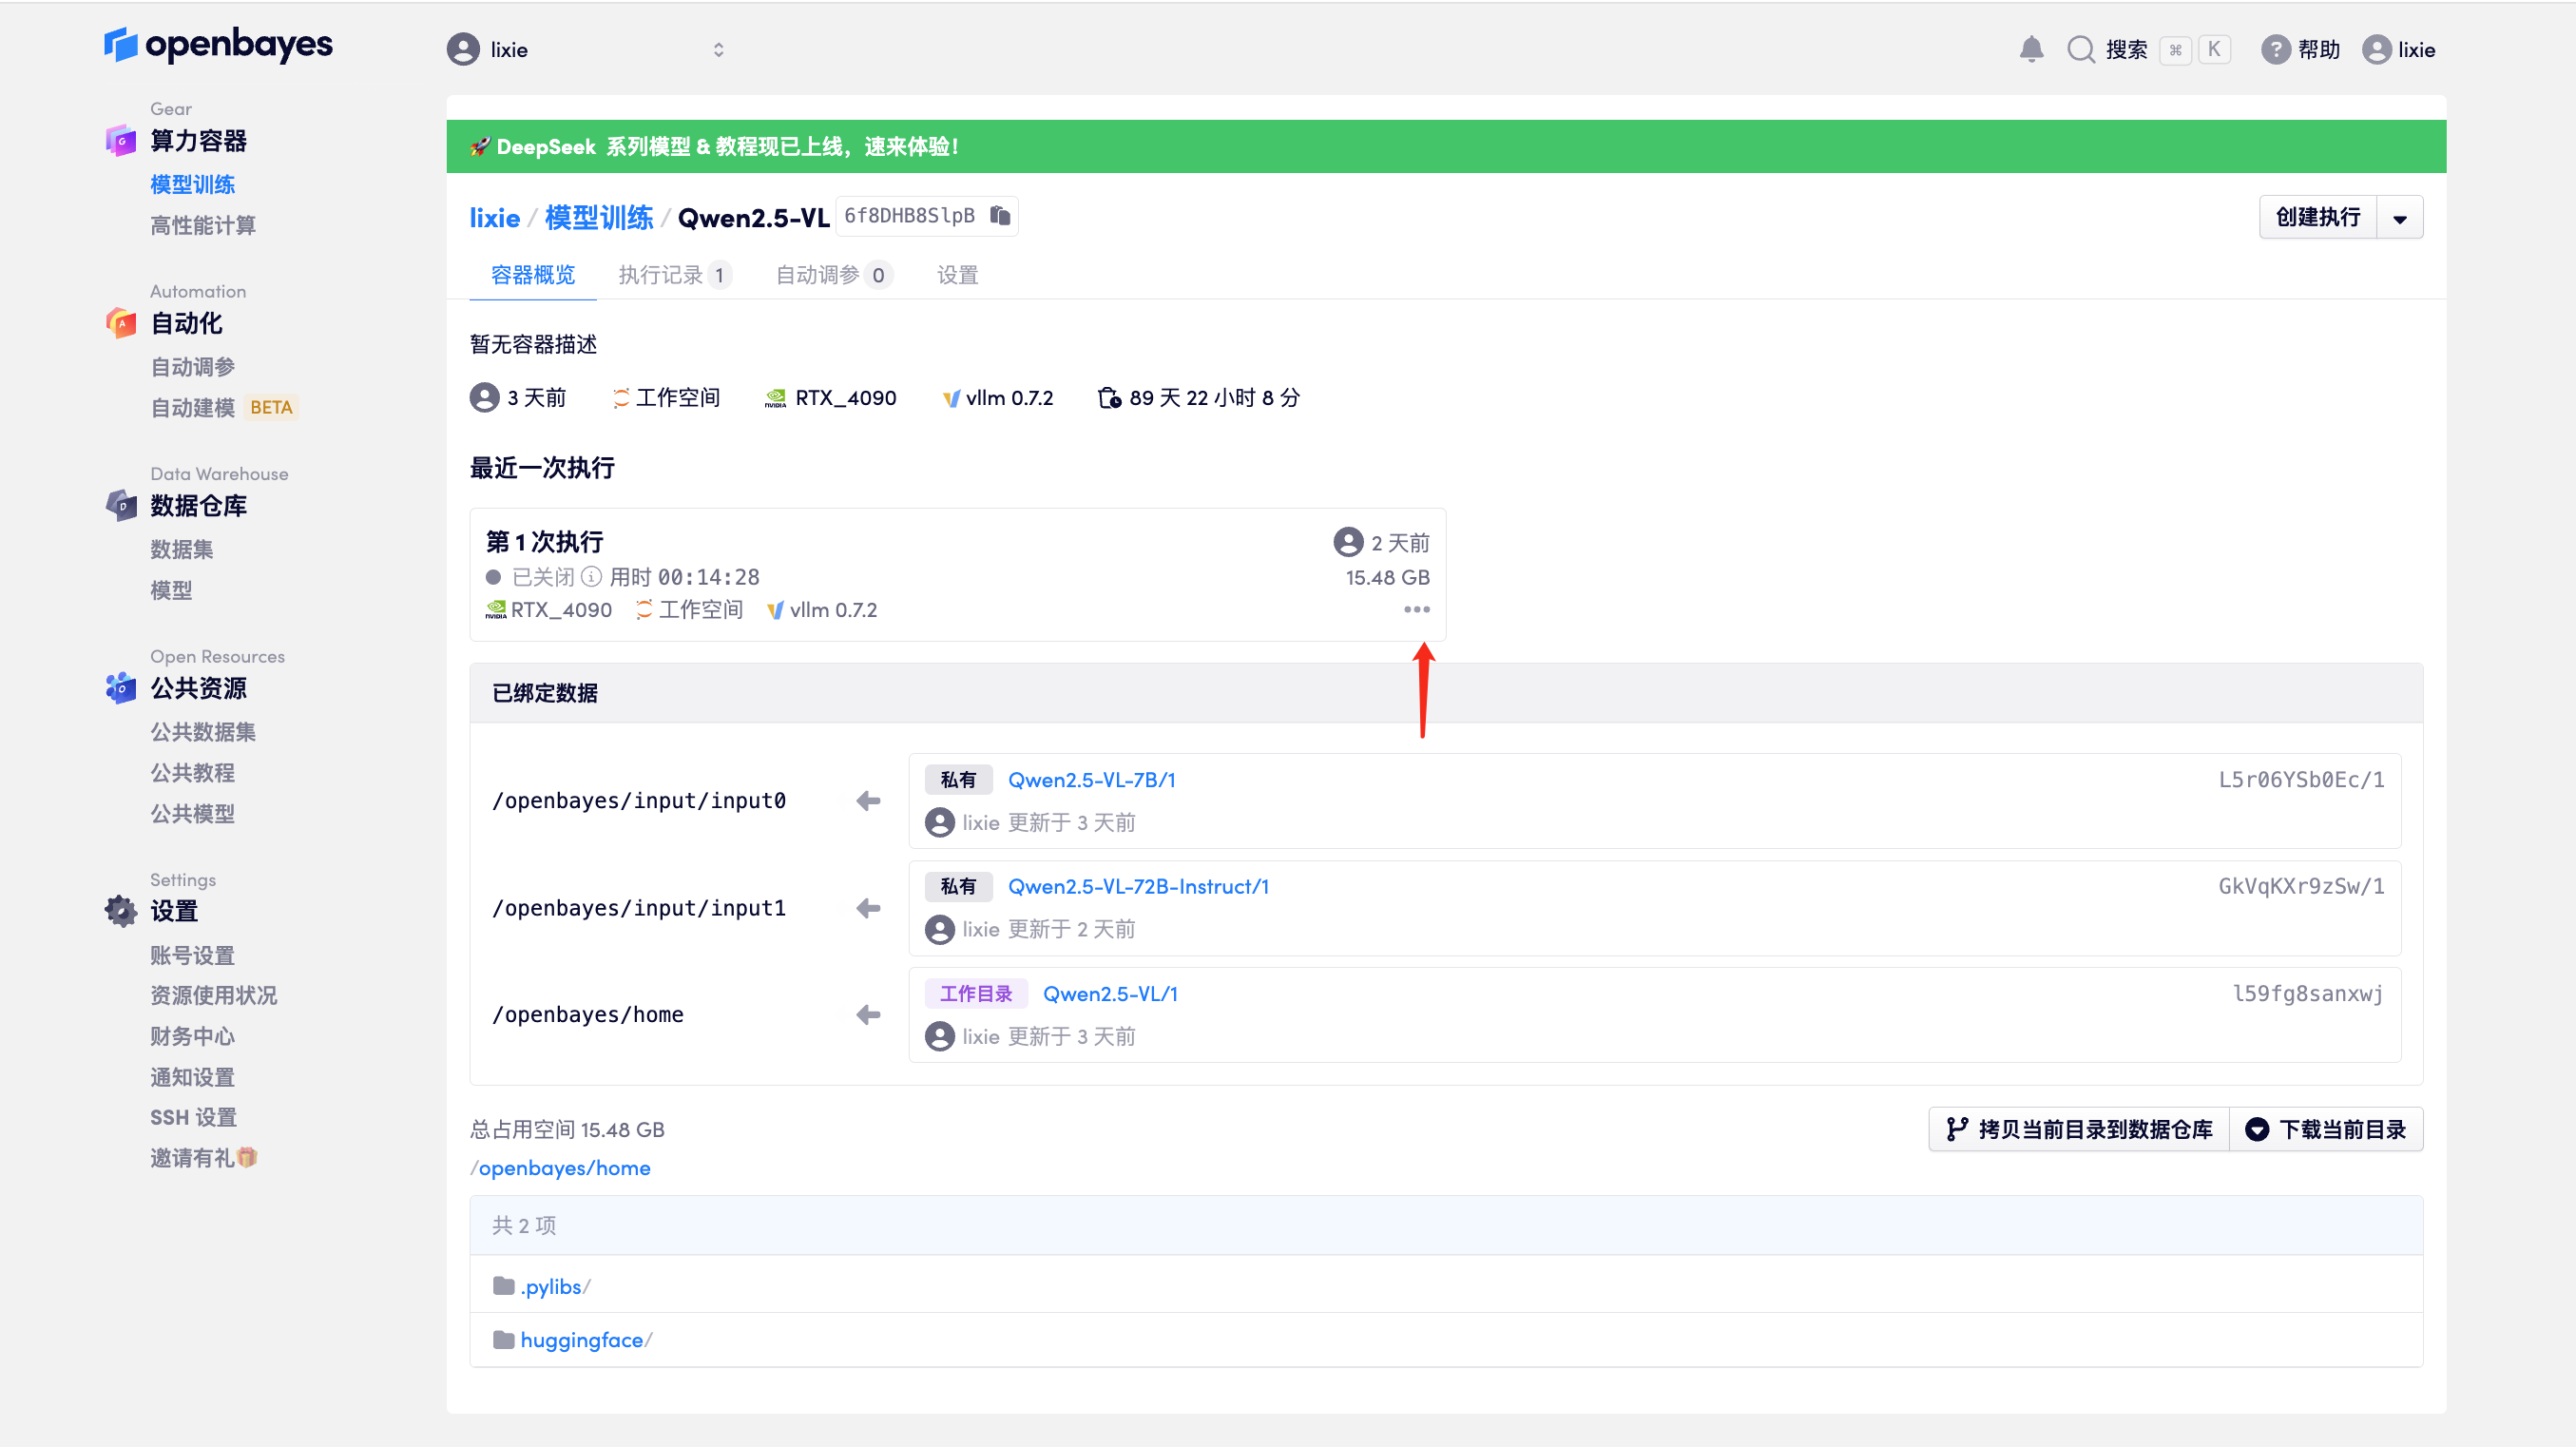
Task: Click the search magnifier icon
Action: (x=2081, y=49)
